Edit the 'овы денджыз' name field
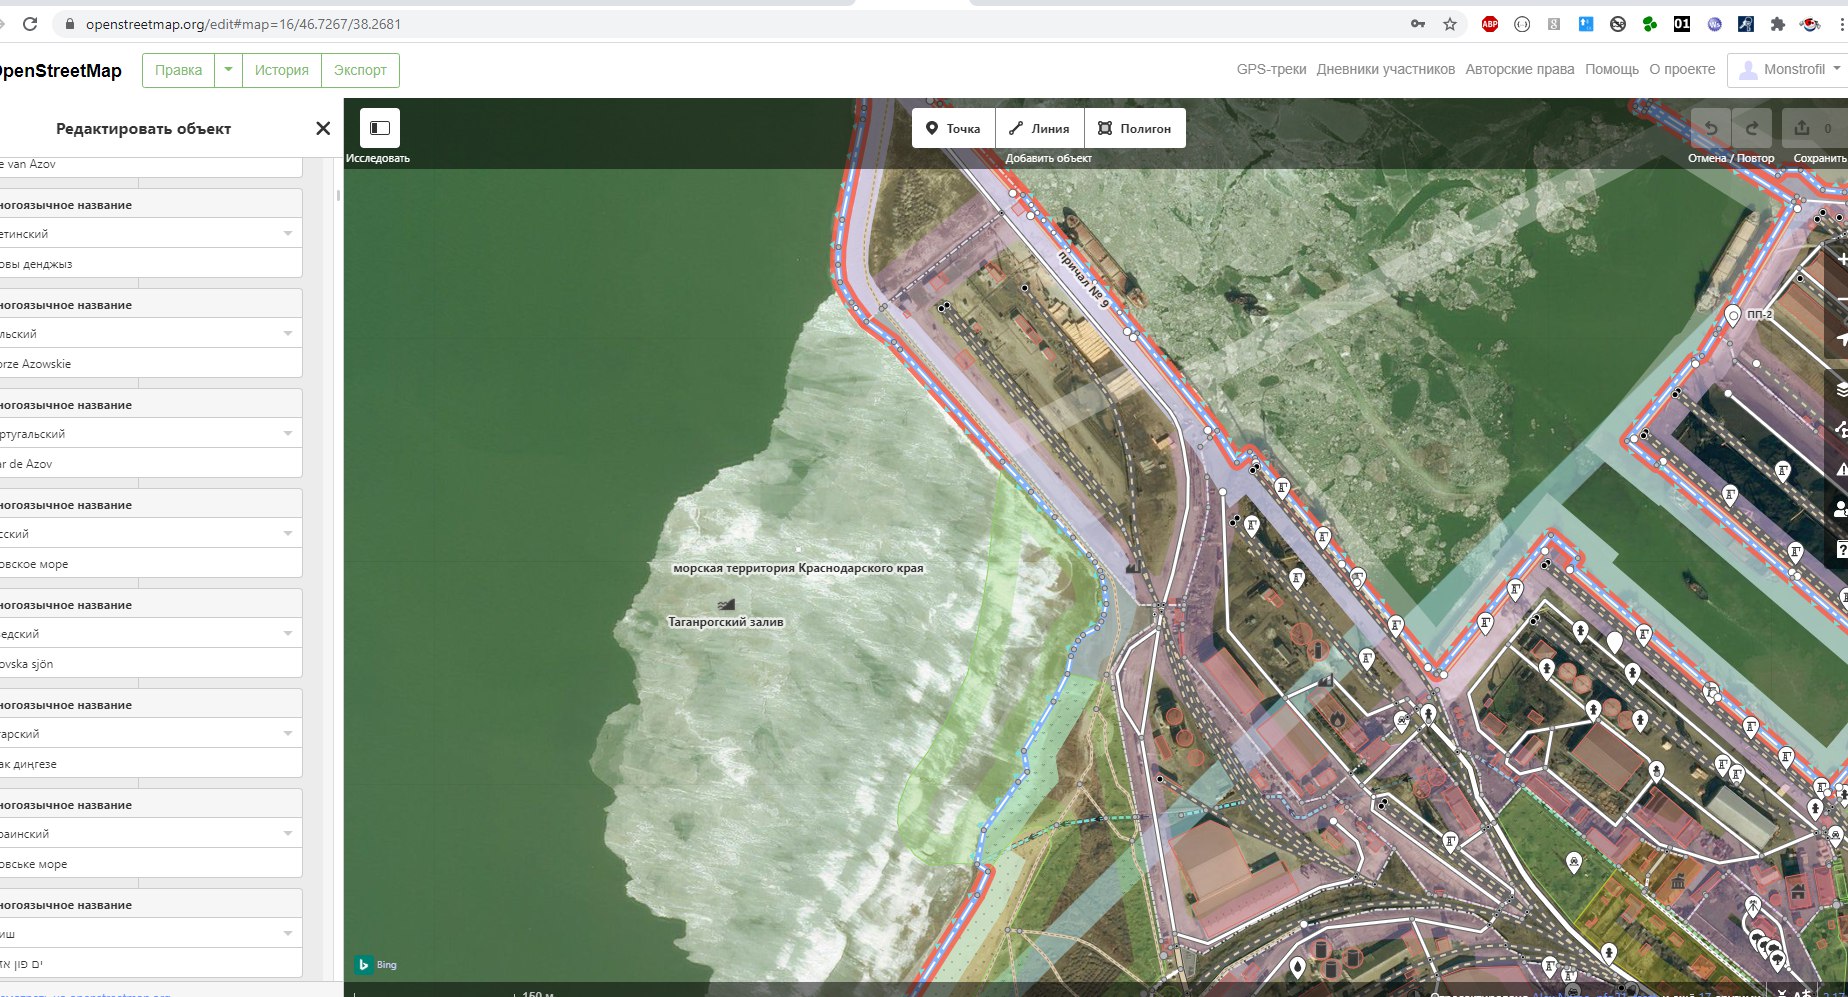Image resolution: width=1848 pixels, height=997 pixels. pos(150,263)
